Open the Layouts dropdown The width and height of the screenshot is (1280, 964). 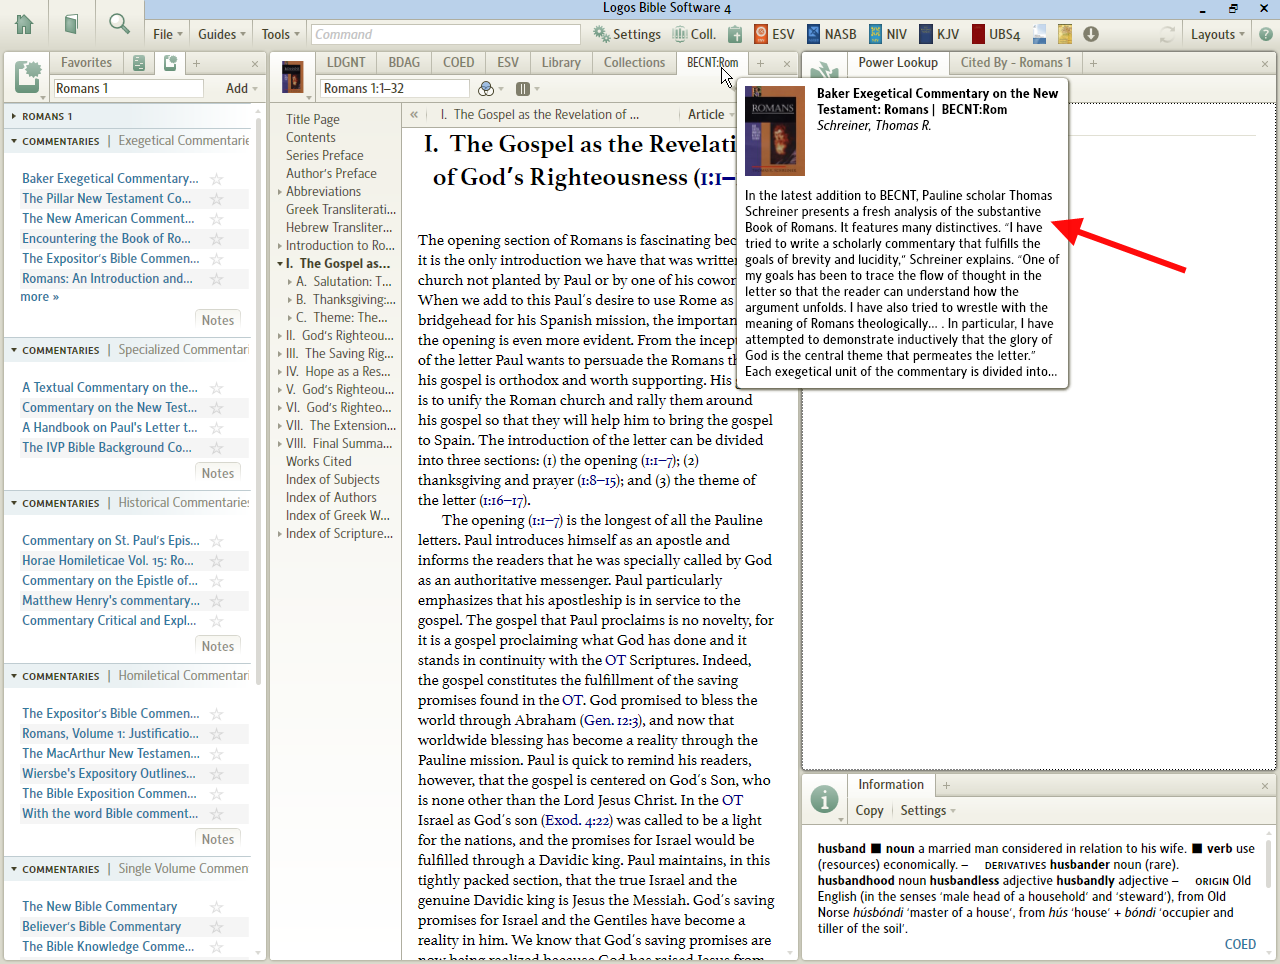click(1217, 34)
